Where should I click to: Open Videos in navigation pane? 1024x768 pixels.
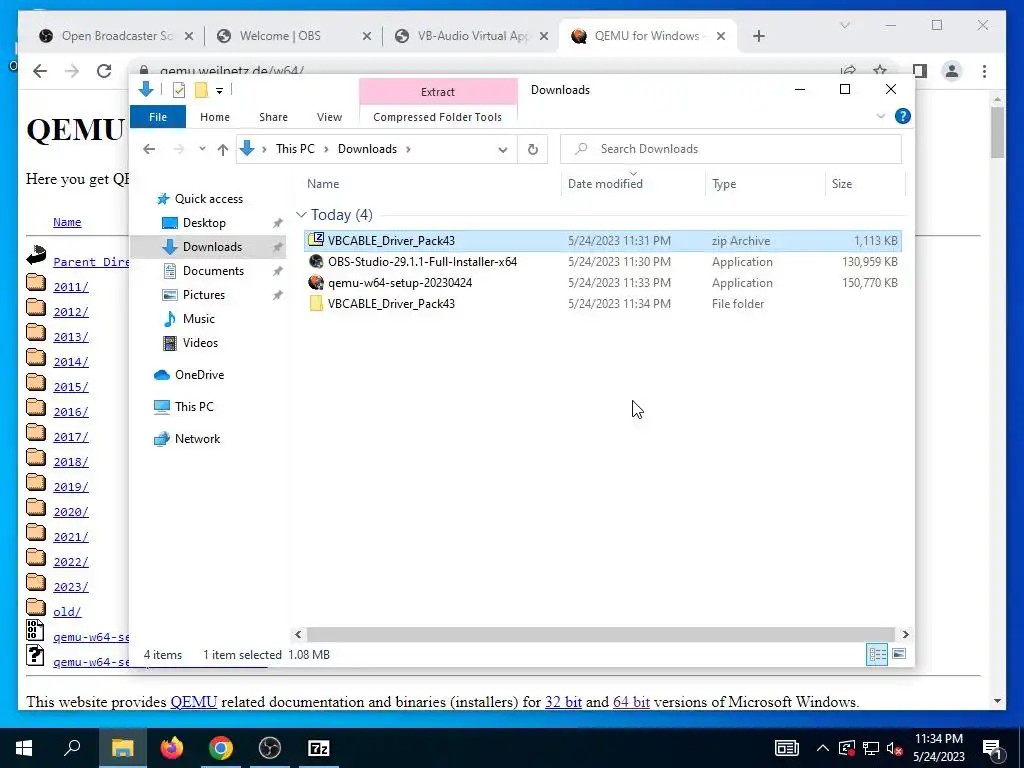[x=200, y=342]
